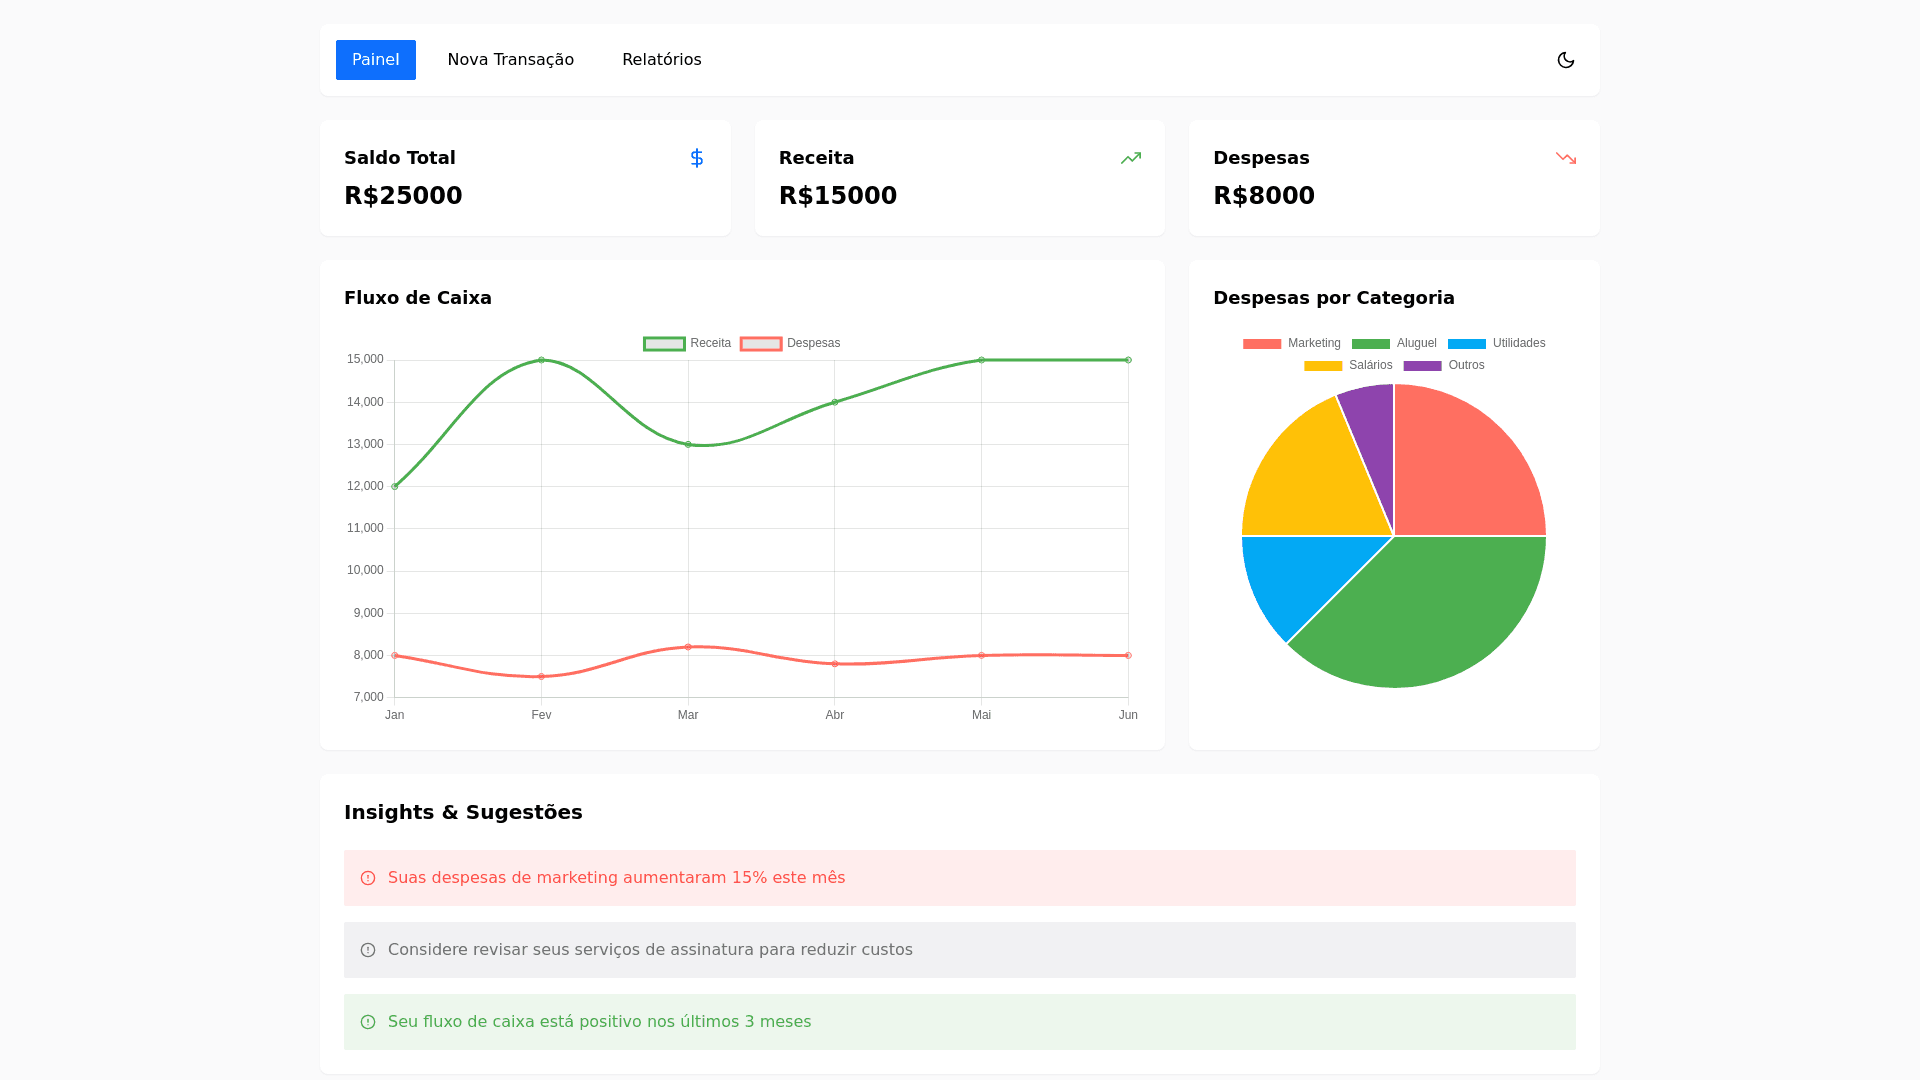Click the Utilidades blue legend swatch
Image resolution: width=1920 pixels, height=1080 pixels.
[1467, 343]
